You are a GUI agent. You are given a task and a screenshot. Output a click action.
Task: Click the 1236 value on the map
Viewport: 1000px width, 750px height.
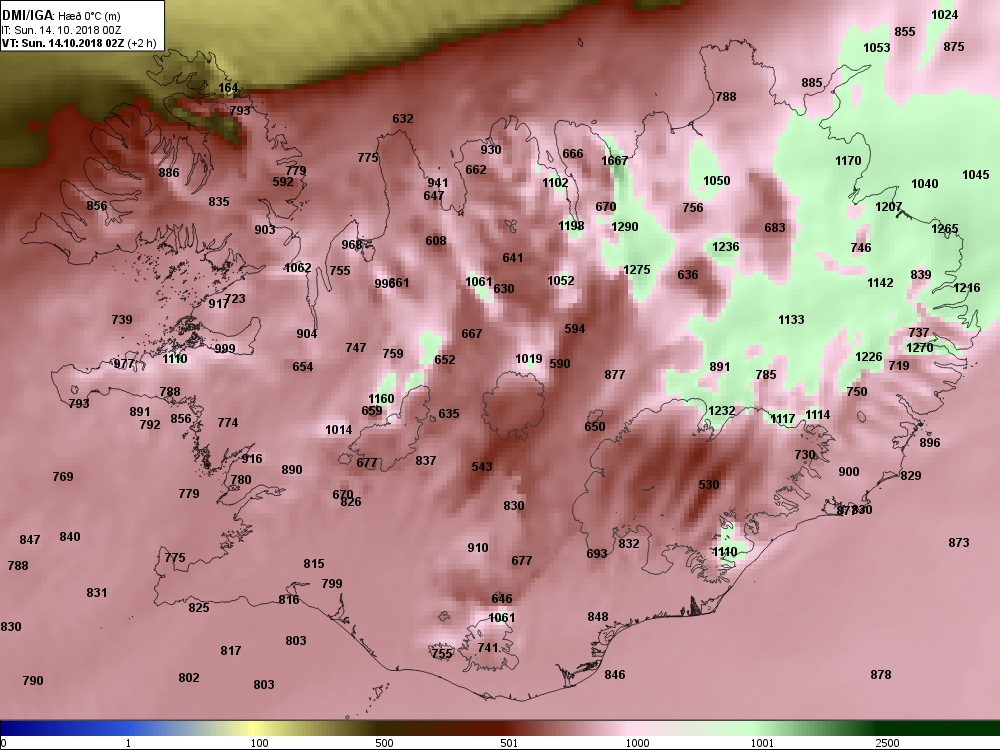[x=725, y=247]
